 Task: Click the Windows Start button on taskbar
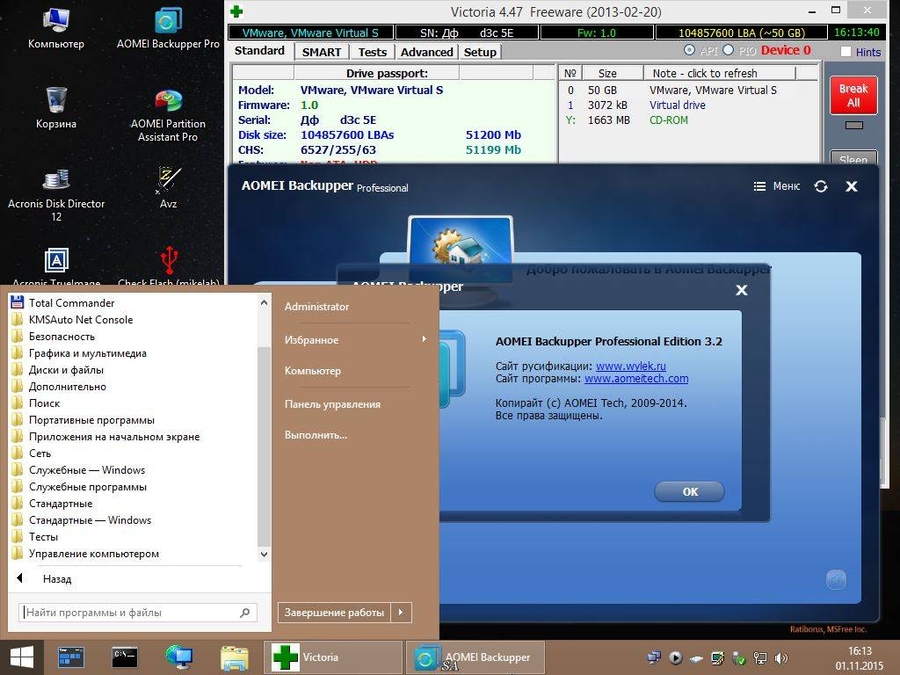coord(22,657)
